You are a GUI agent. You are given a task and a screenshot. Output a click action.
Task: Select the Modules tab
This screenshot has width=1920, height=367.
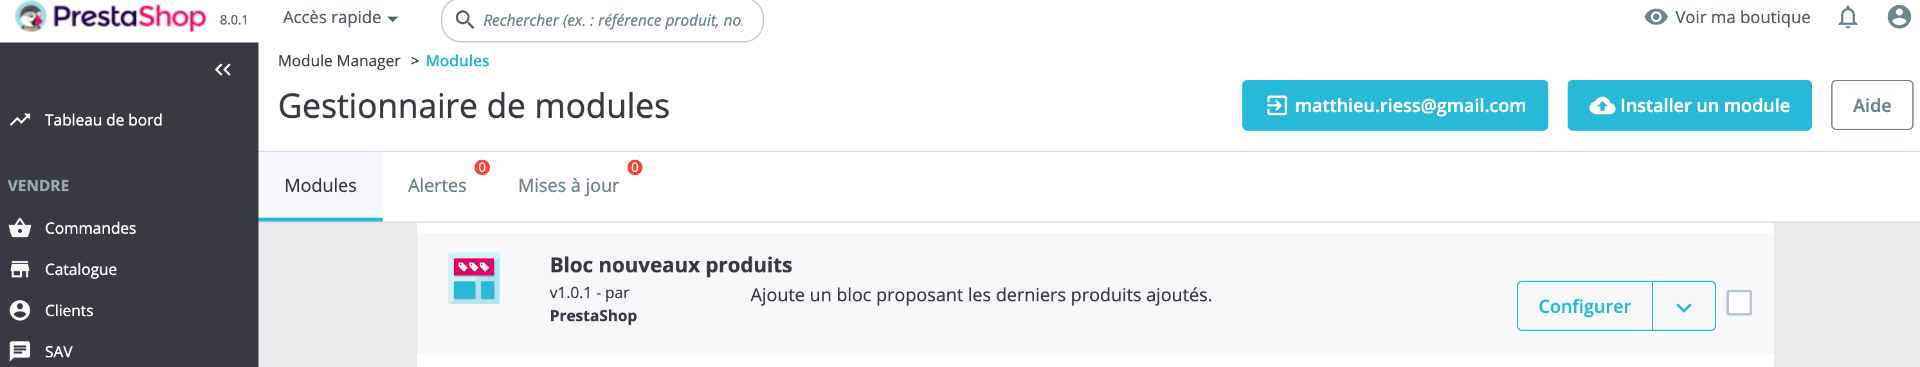point(320,186)
